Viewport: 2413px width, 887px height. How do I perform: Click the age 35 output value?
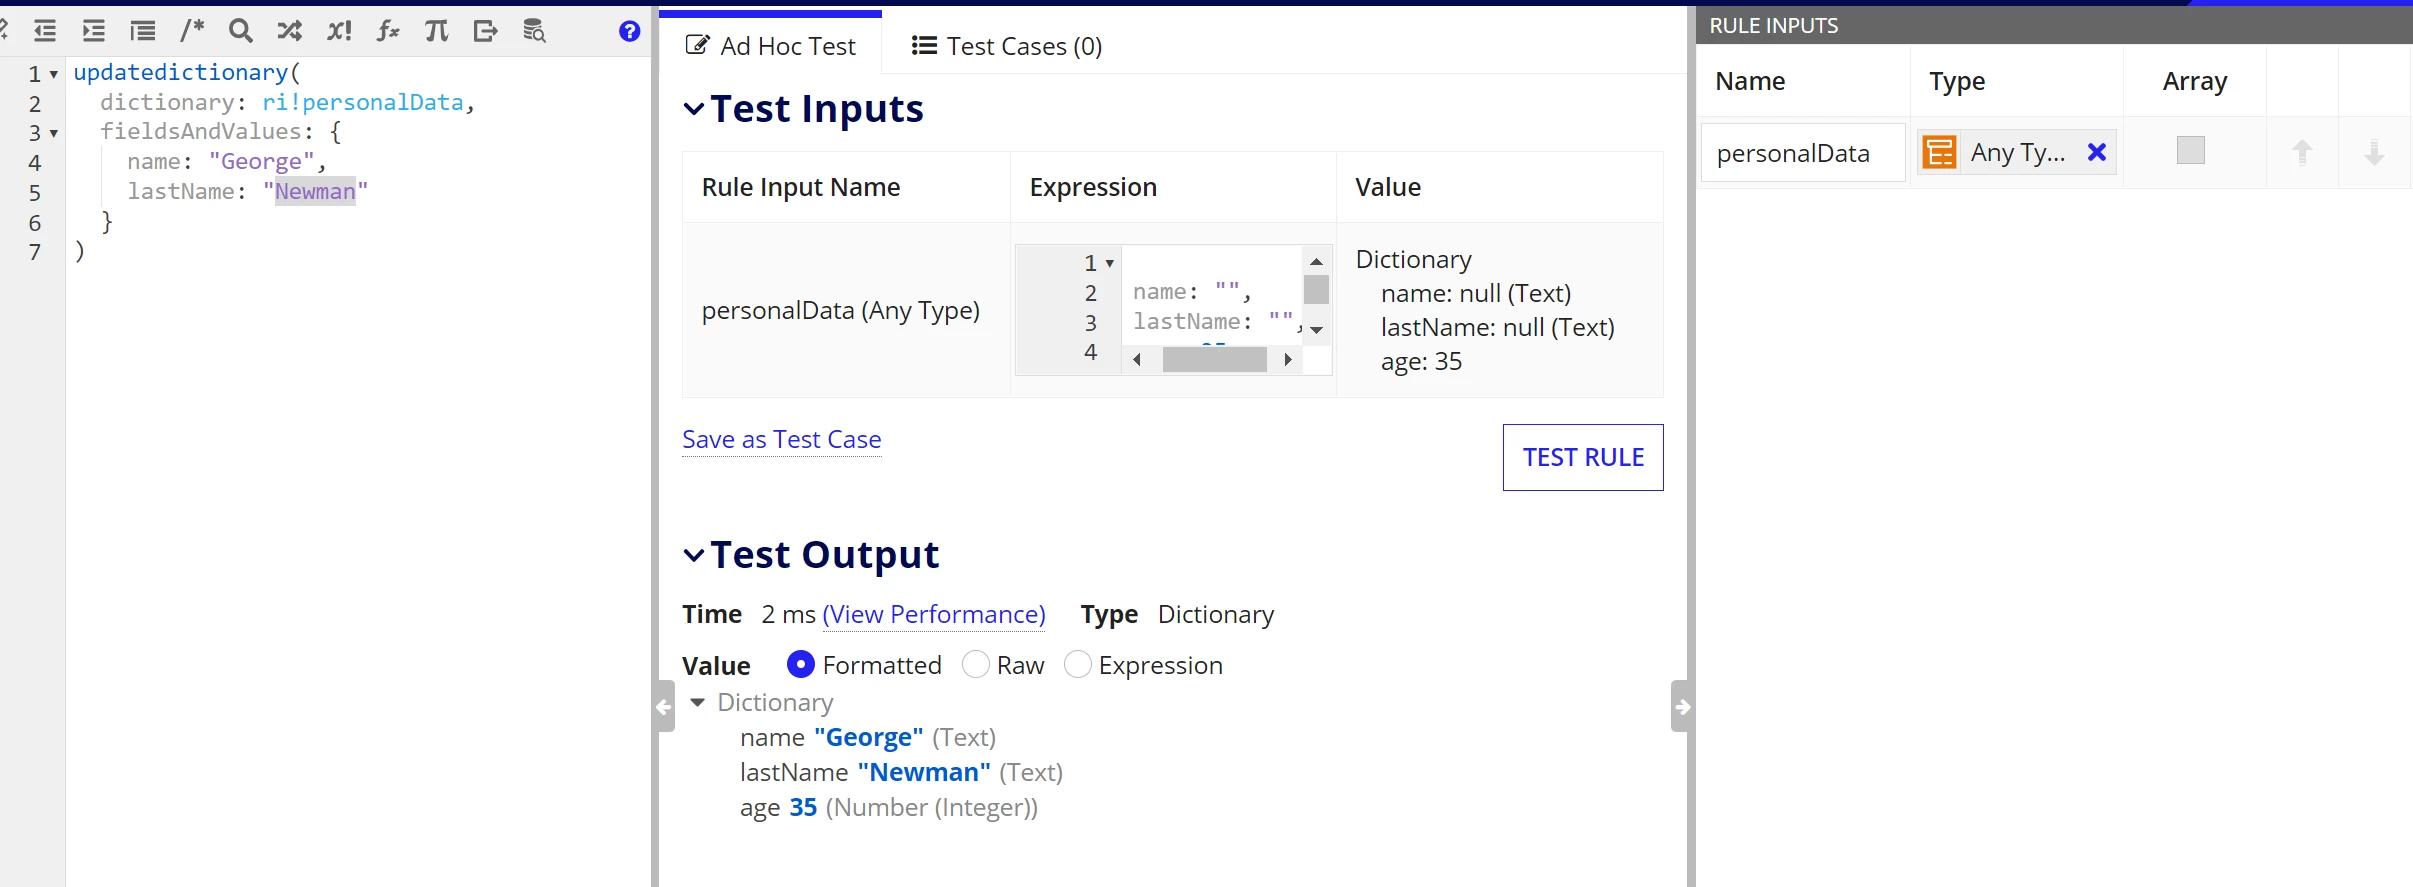click(x=803, y=807)
